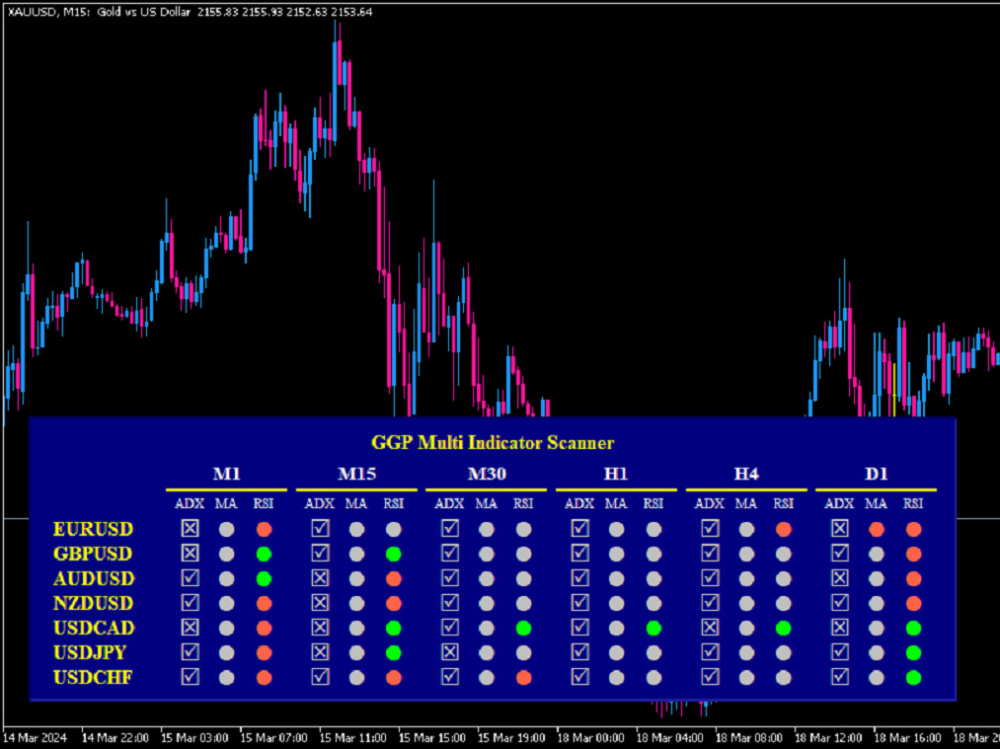The height and width of the screenshot is (749, 1000).
Task: Click USDCHF RSI dot under M15
Action: click(x=393, y=678)
